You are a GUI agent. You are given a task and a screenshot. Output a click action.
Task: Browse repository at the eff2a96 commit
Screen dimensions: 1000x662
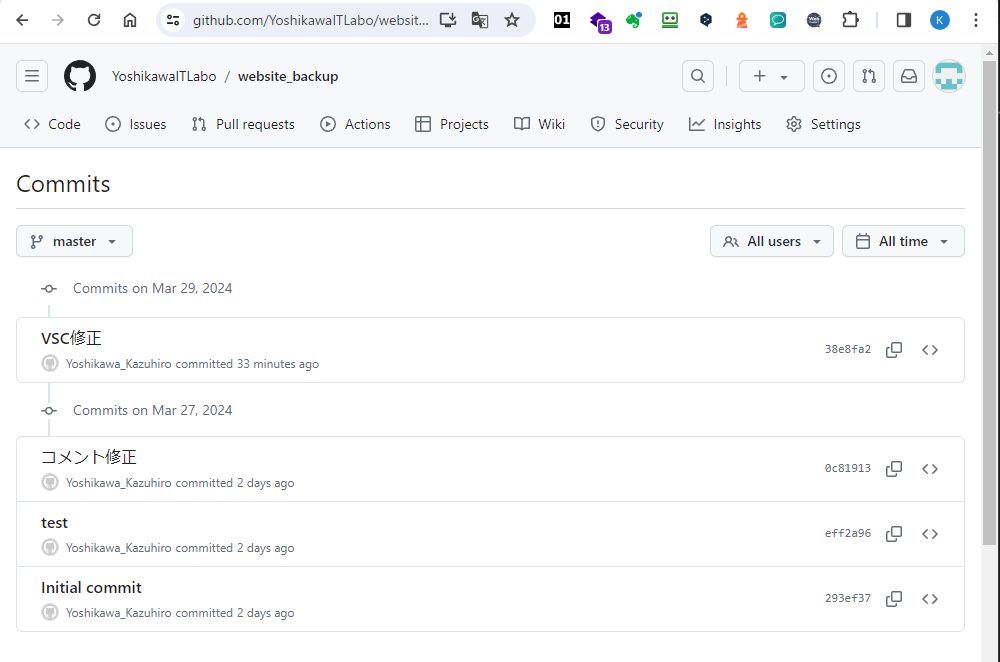tap(930, 534)
